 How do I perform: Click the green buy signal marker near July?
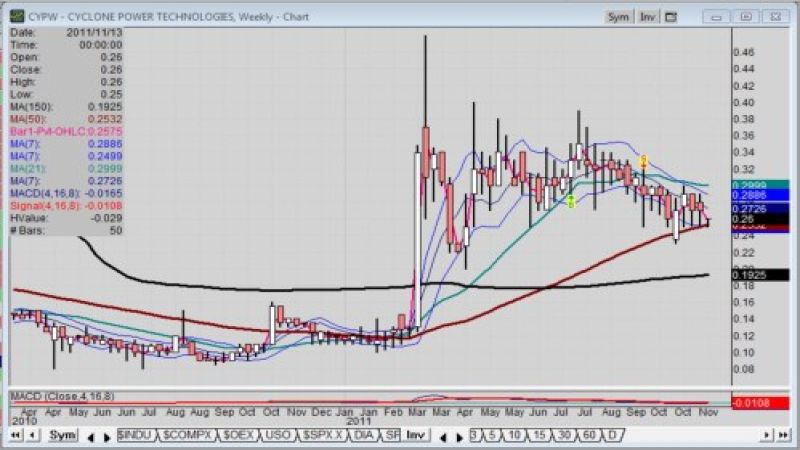(x=571, y=202)
